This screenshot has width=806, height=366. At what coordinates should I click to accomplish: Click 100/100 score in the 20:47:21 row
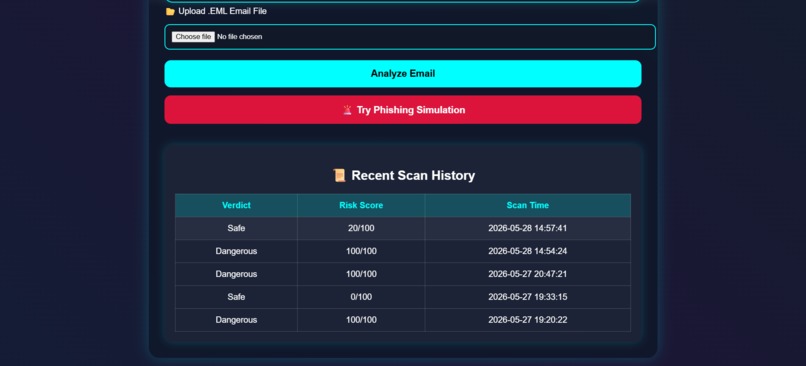[361, 274]
